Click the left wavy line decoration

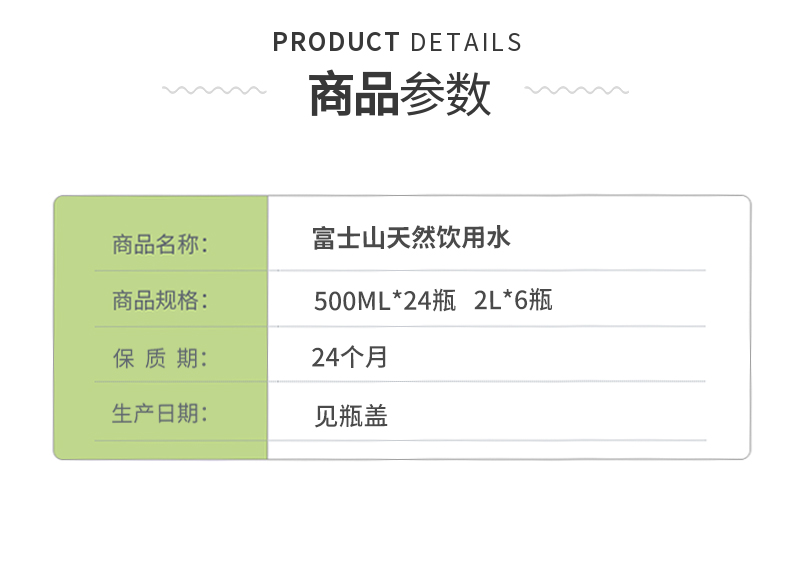click(214, 90)
